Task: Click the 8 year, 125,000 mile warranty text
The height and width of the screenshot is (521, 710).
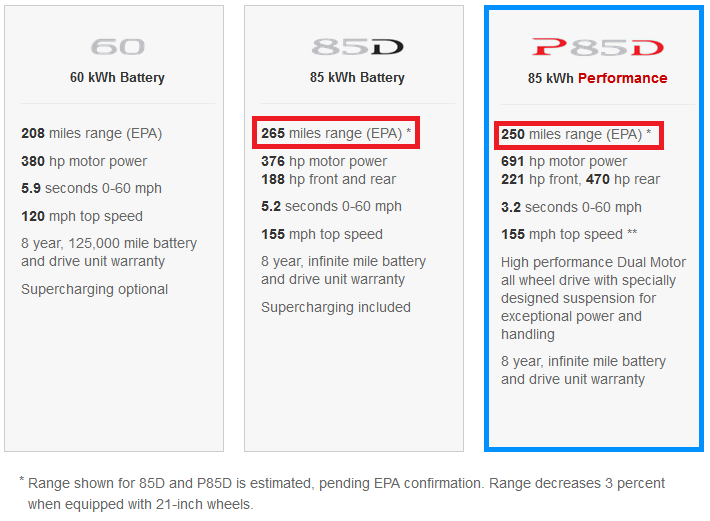Action: (x=109, y=252)
